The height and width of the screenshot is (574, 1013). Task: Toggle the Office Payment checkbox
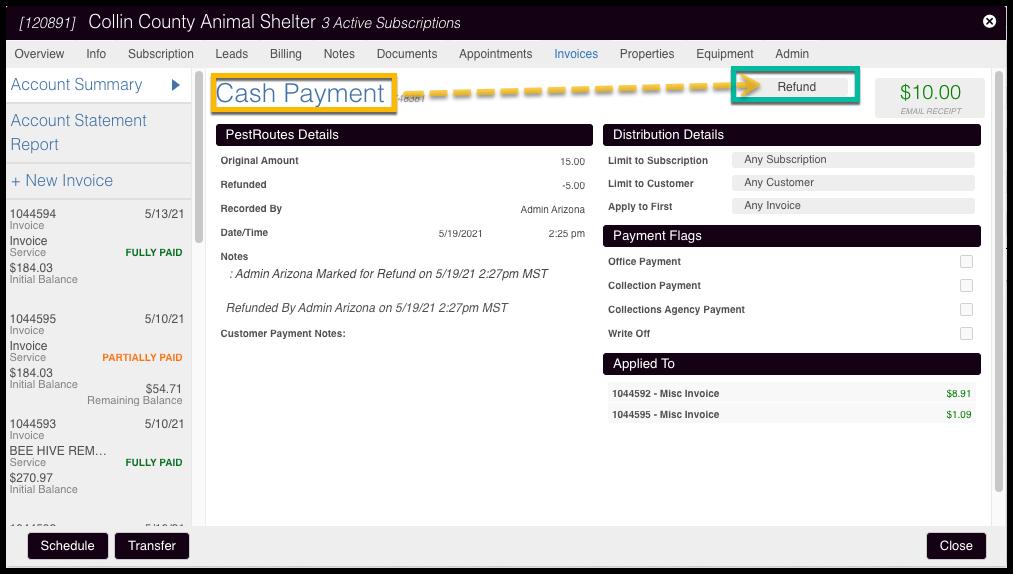click(966, 262)
